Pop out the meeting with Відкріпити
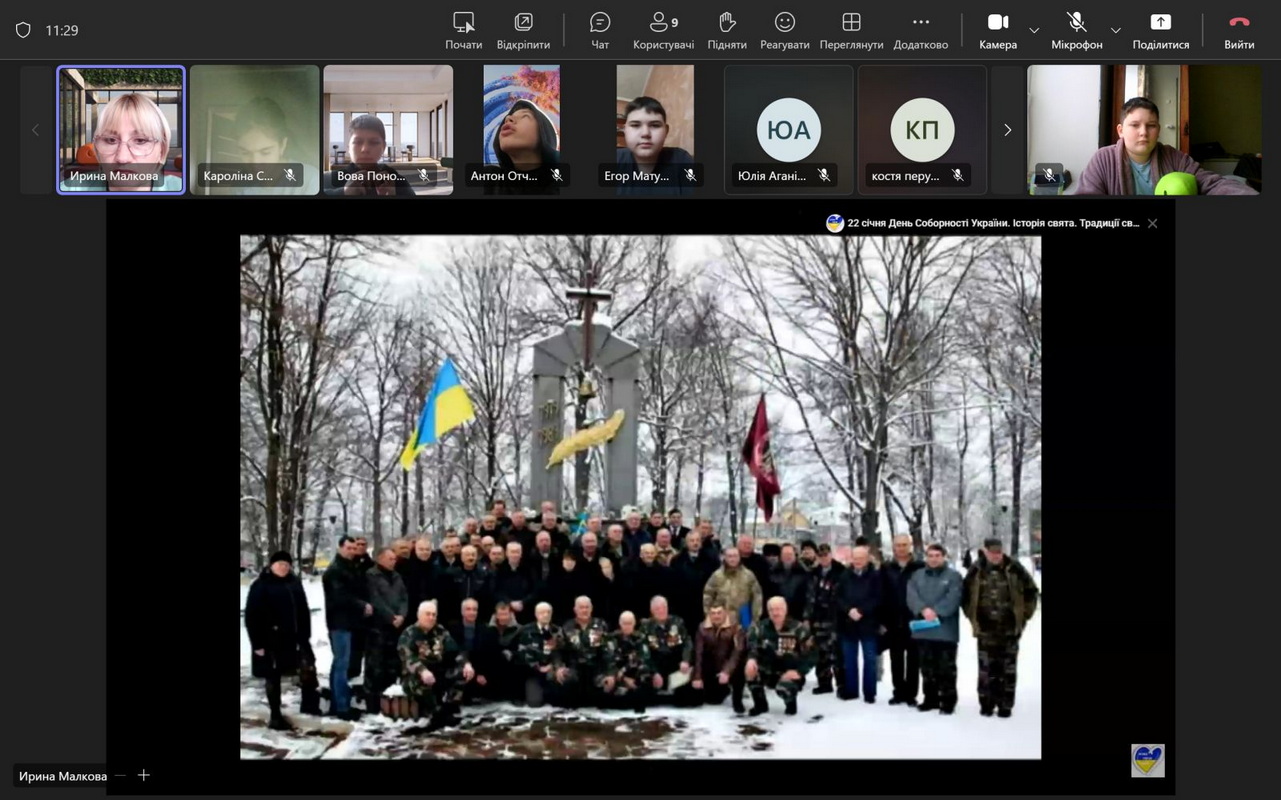Screen dimensions: 1281x800 523,30
